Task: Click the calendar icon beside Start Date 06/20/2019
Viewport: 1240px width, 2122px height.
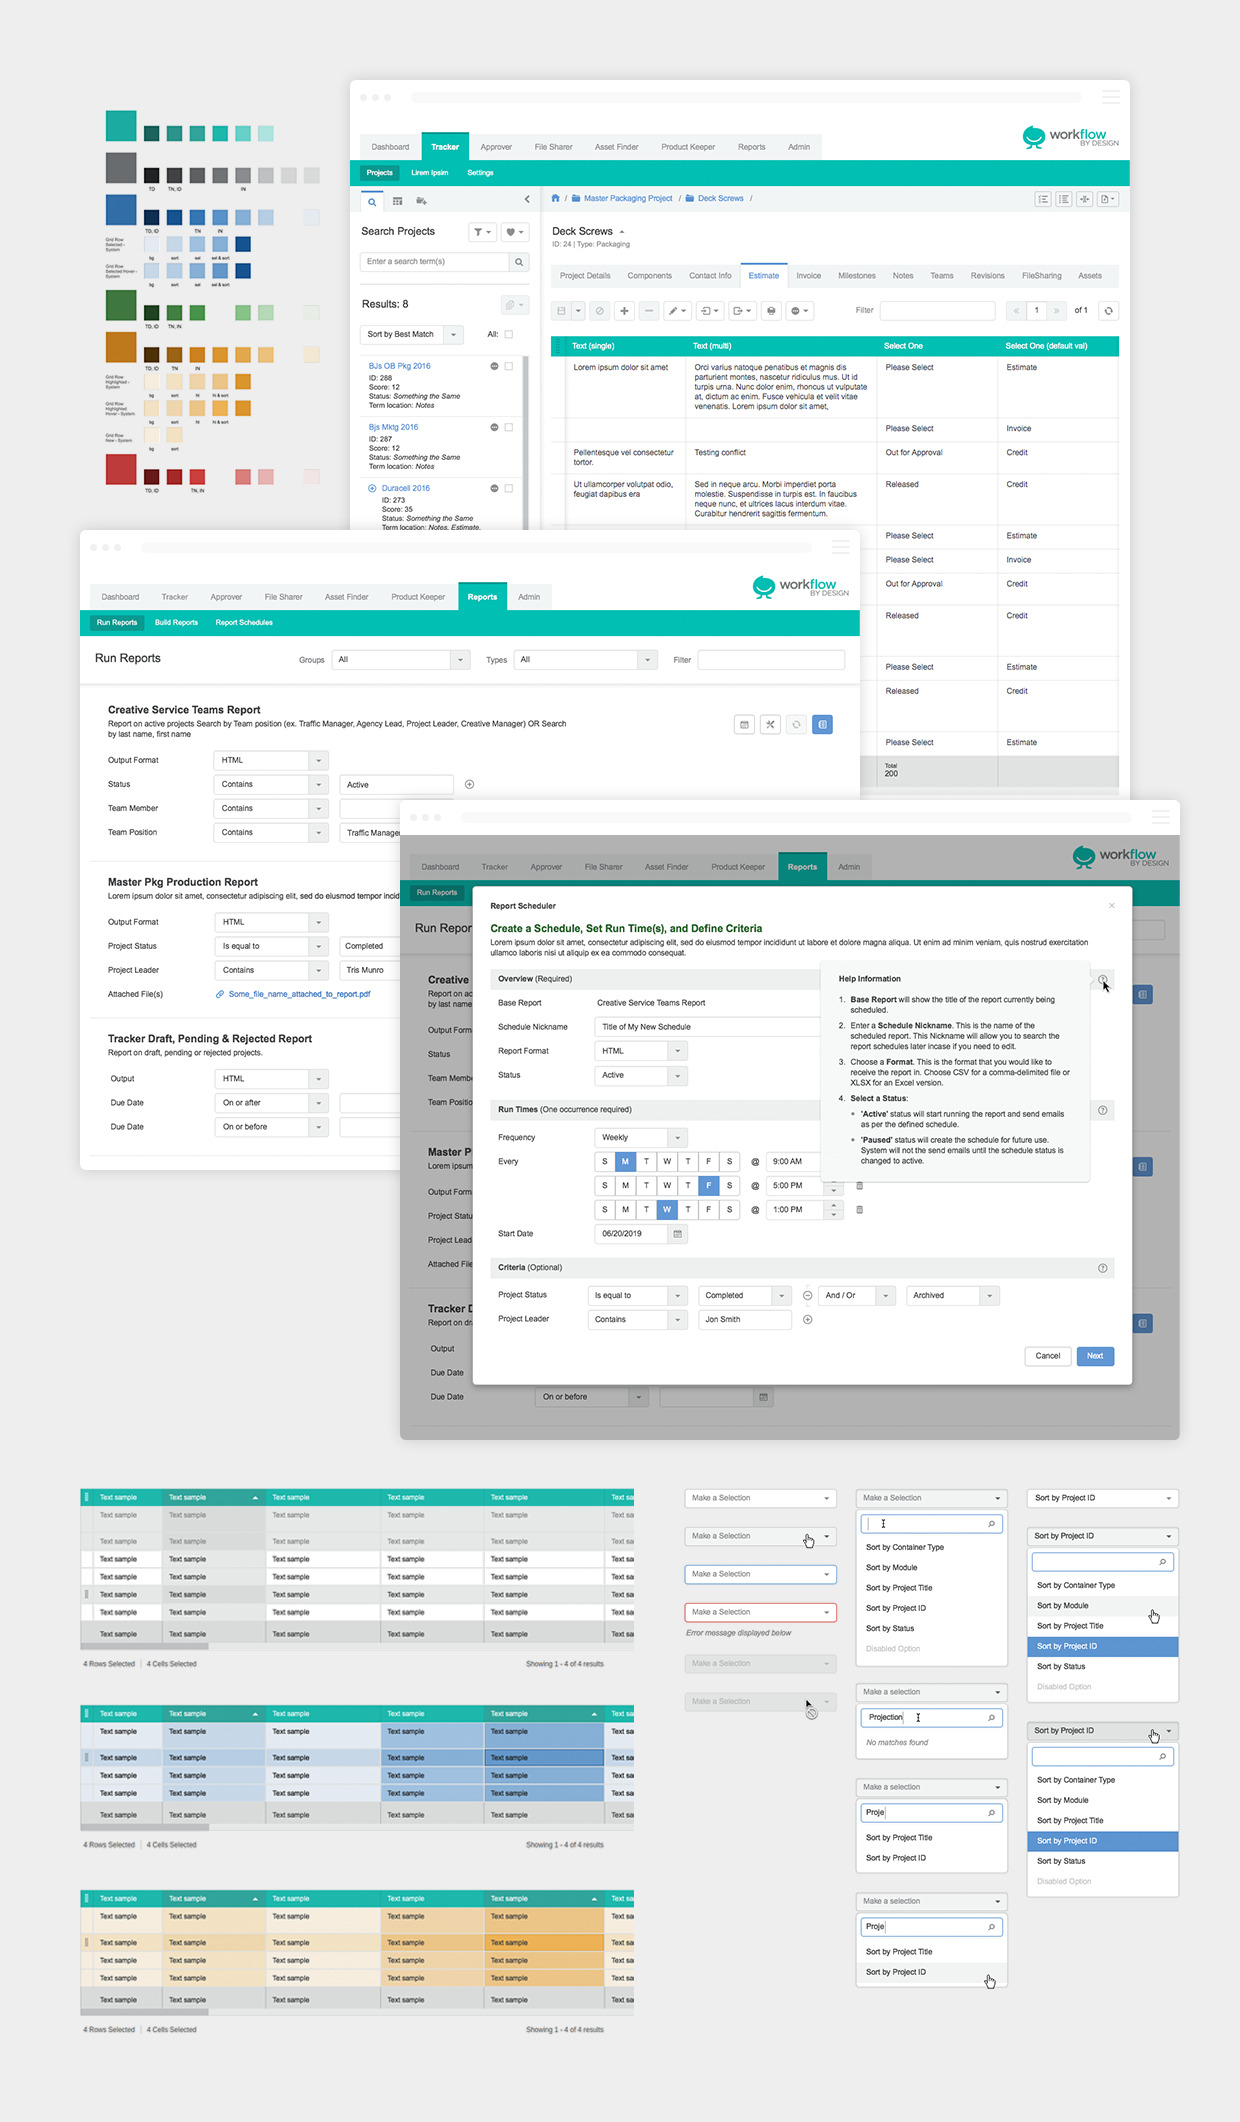Action: coord(677,1234)
